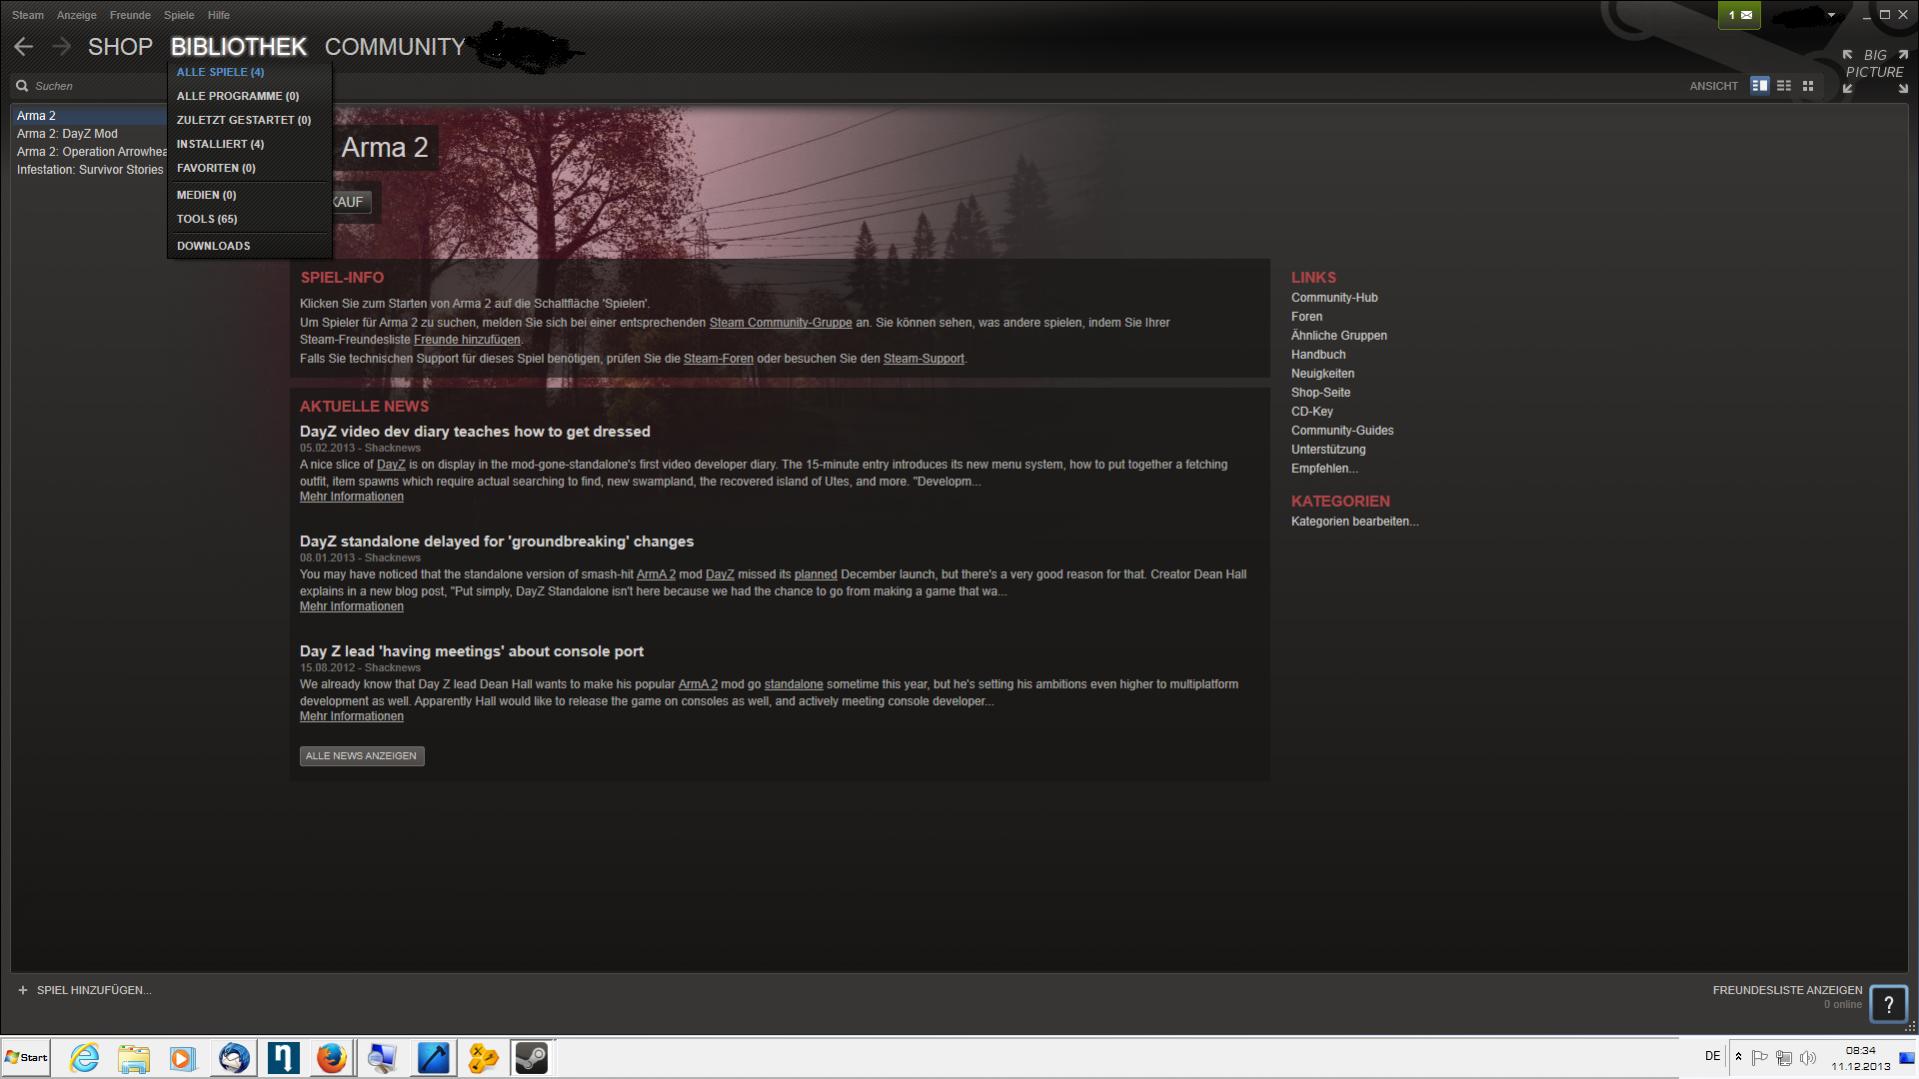
Task: Open the Anzeige menu
Action: coord(77,15)
